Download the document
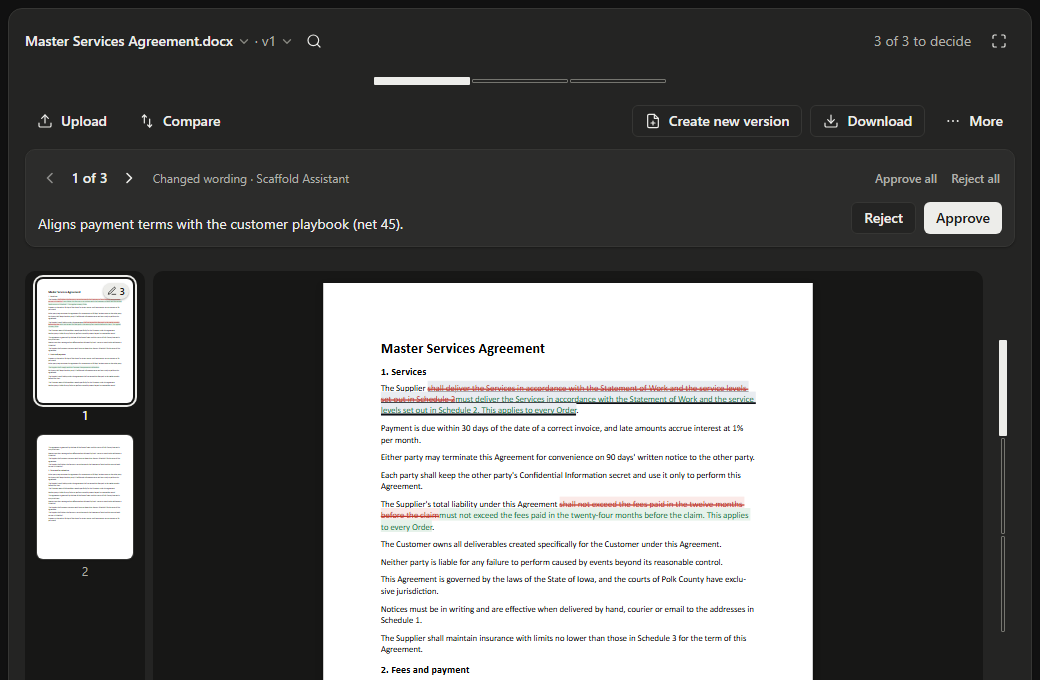This screenshot has height=680, width=1040. [868, 121]
